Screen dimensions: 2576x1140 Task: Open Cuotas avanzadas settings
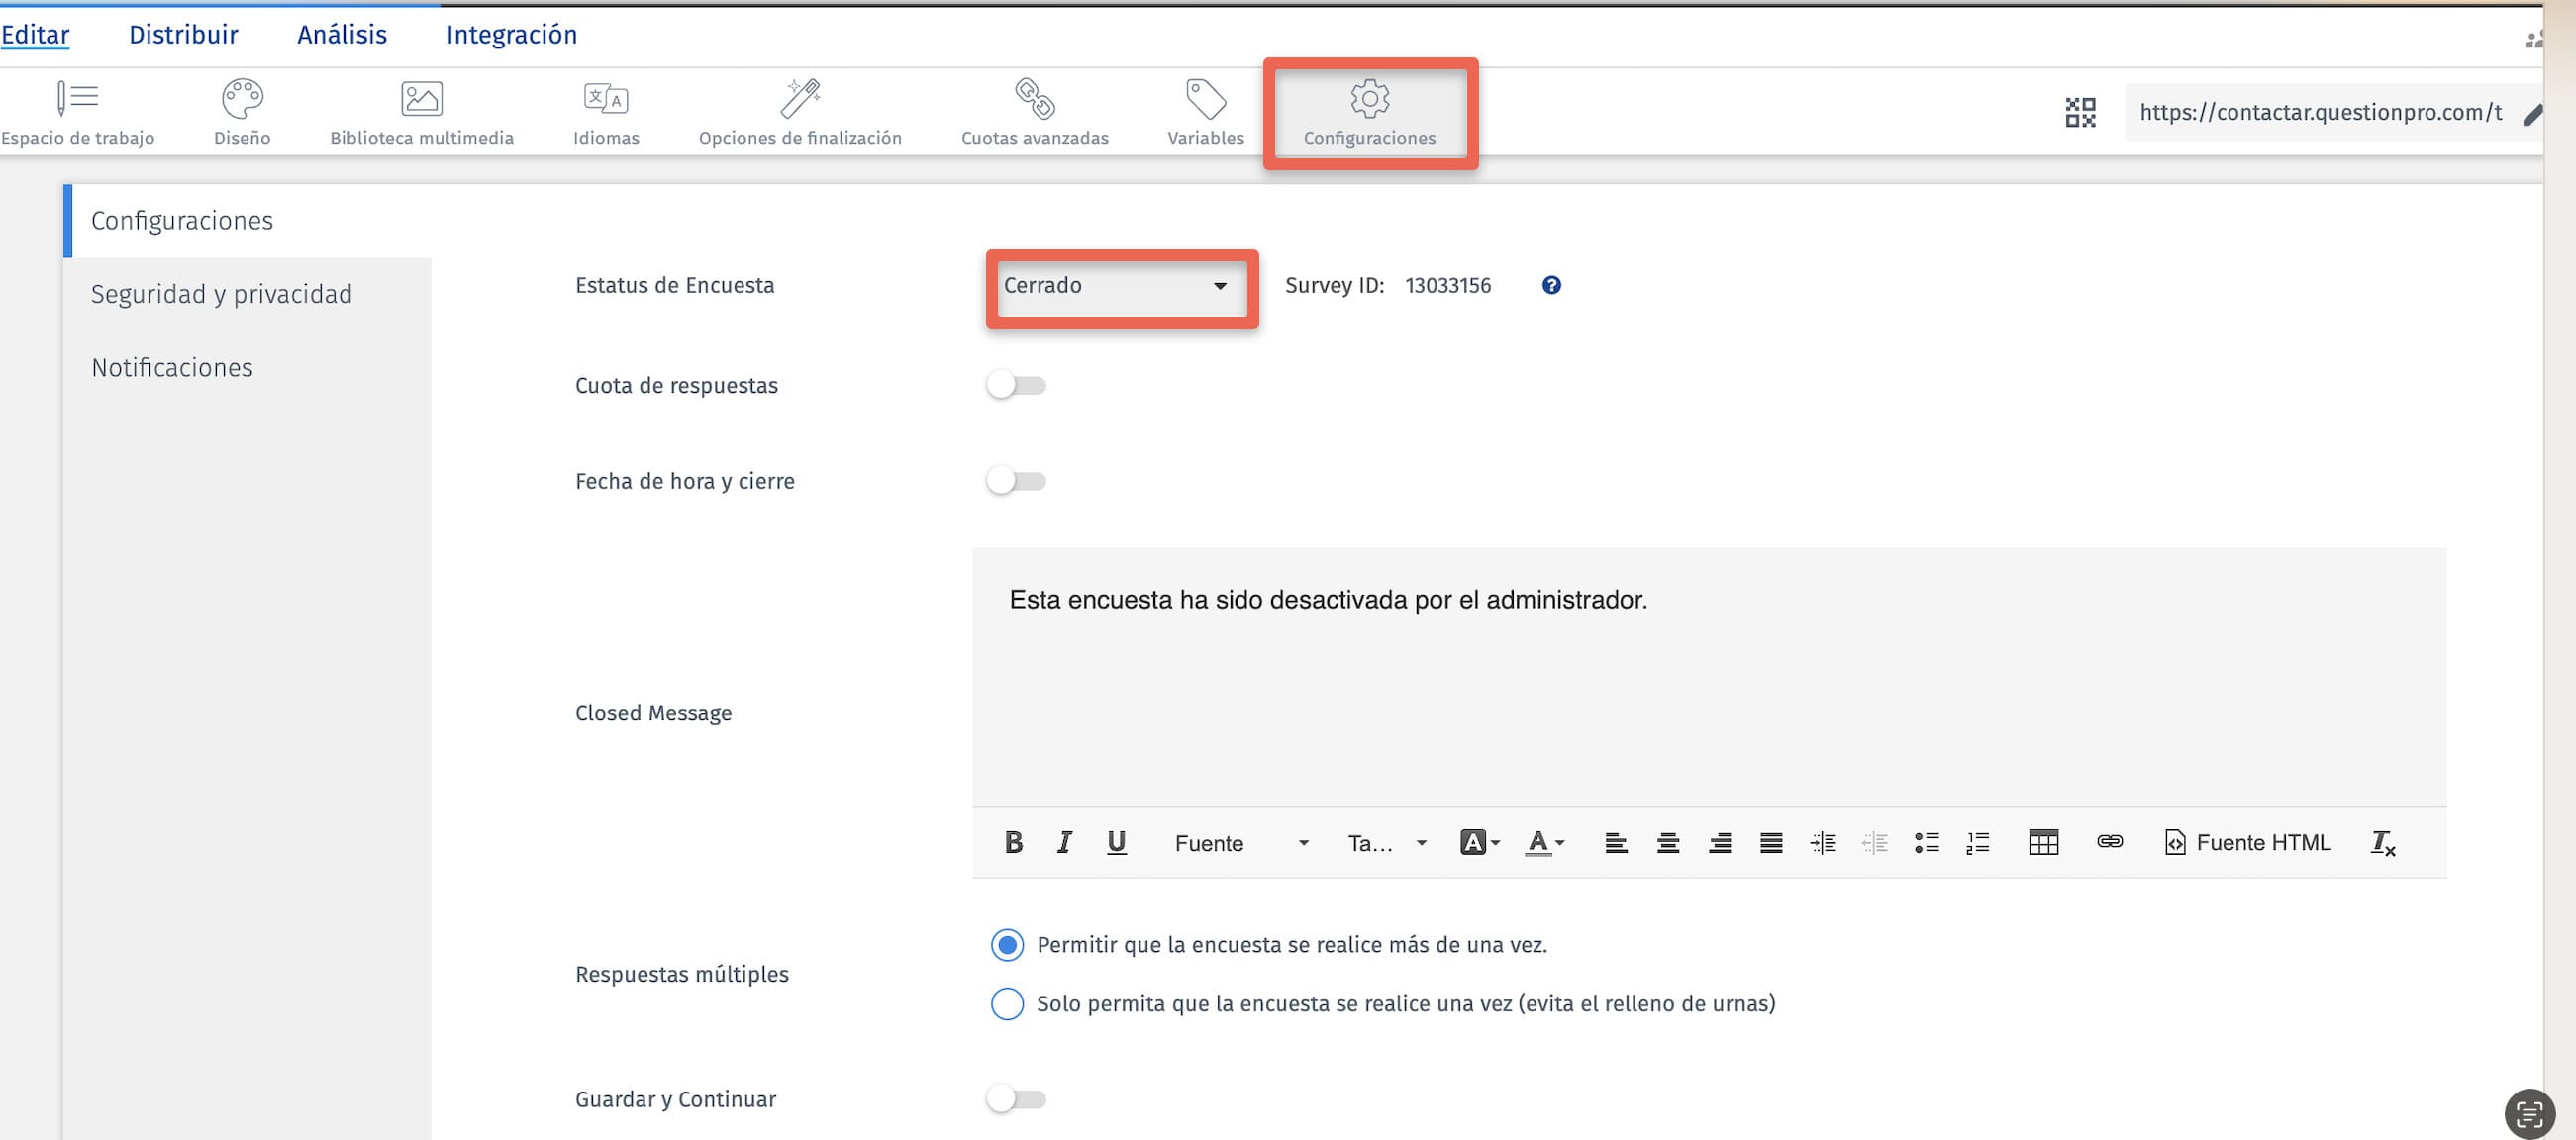point(1034,110)
